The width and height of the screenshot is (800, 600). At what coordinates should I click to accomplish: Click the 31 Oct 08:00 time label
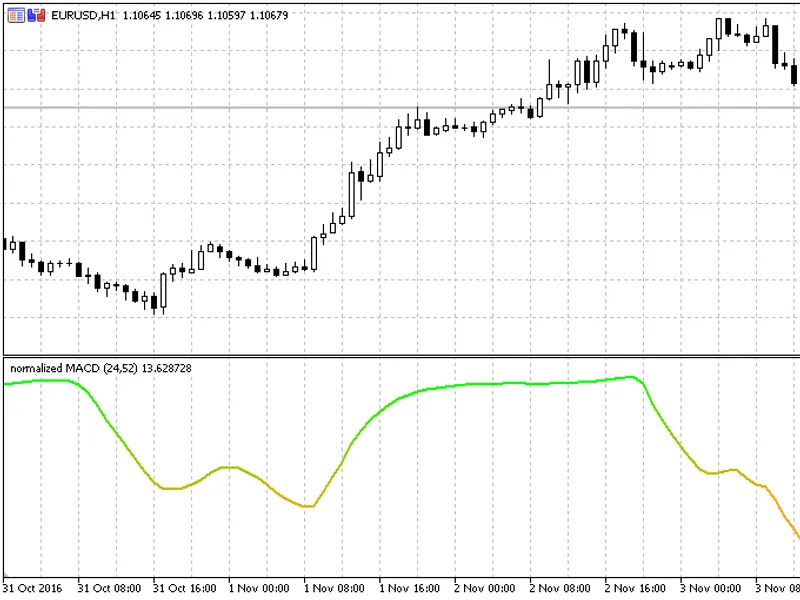click(109, 588)
